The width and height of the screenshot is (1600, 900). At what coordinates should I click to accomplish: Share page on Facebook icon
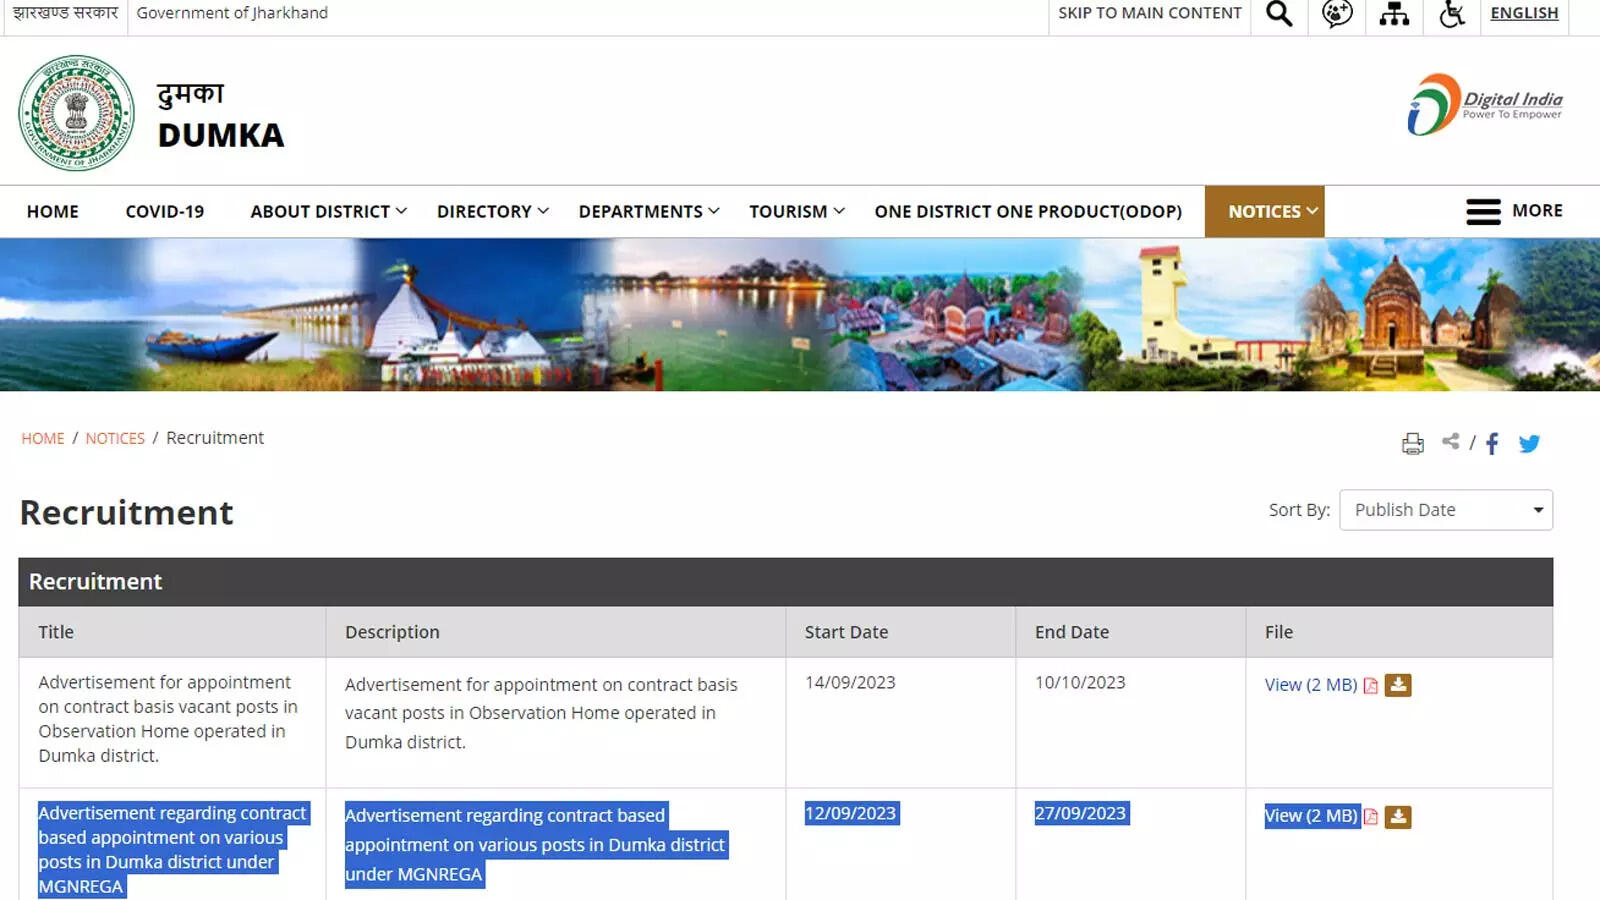(x=1492, y=444)
